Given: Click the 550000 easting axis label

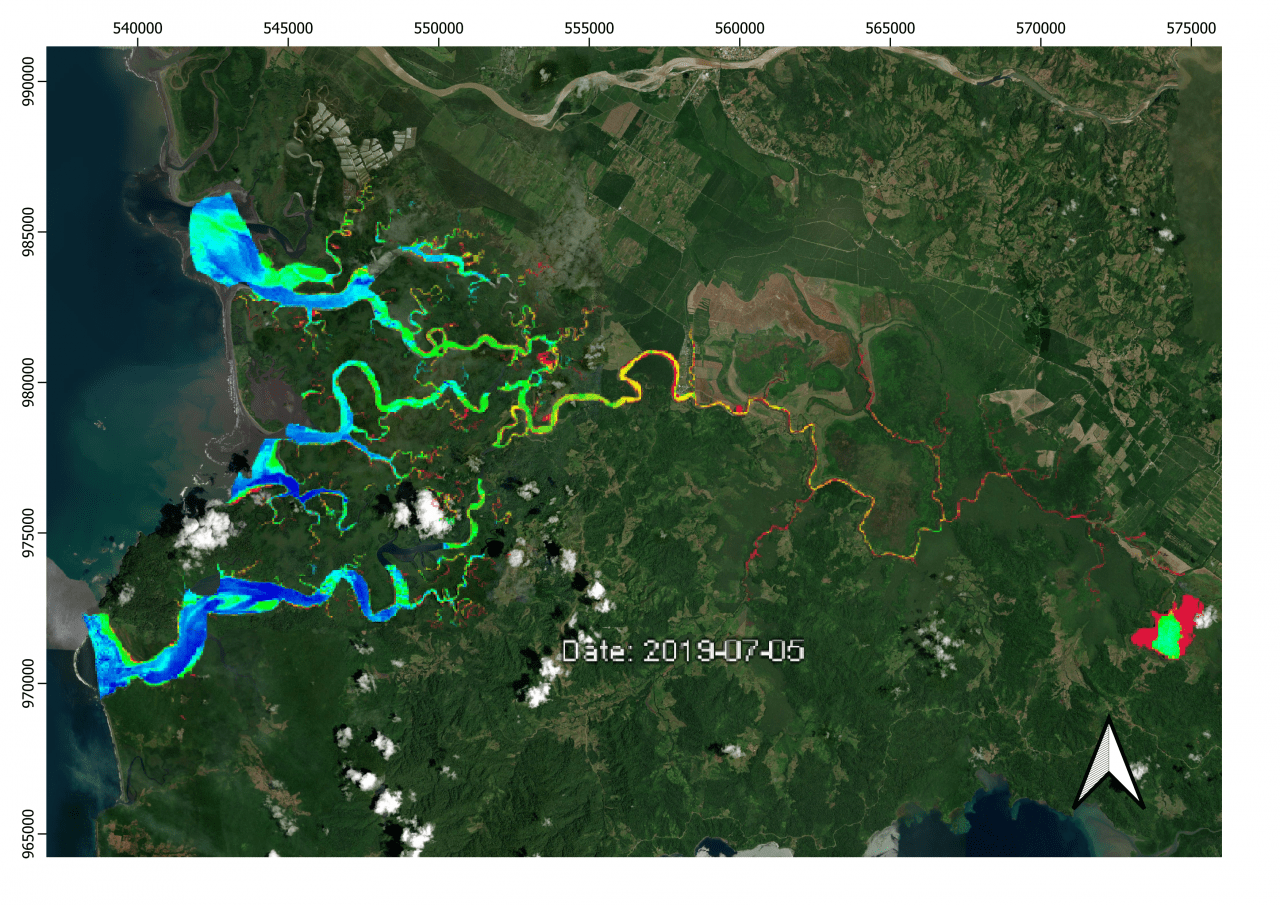Looking at the screenshot, I should [x=439, y=30].
